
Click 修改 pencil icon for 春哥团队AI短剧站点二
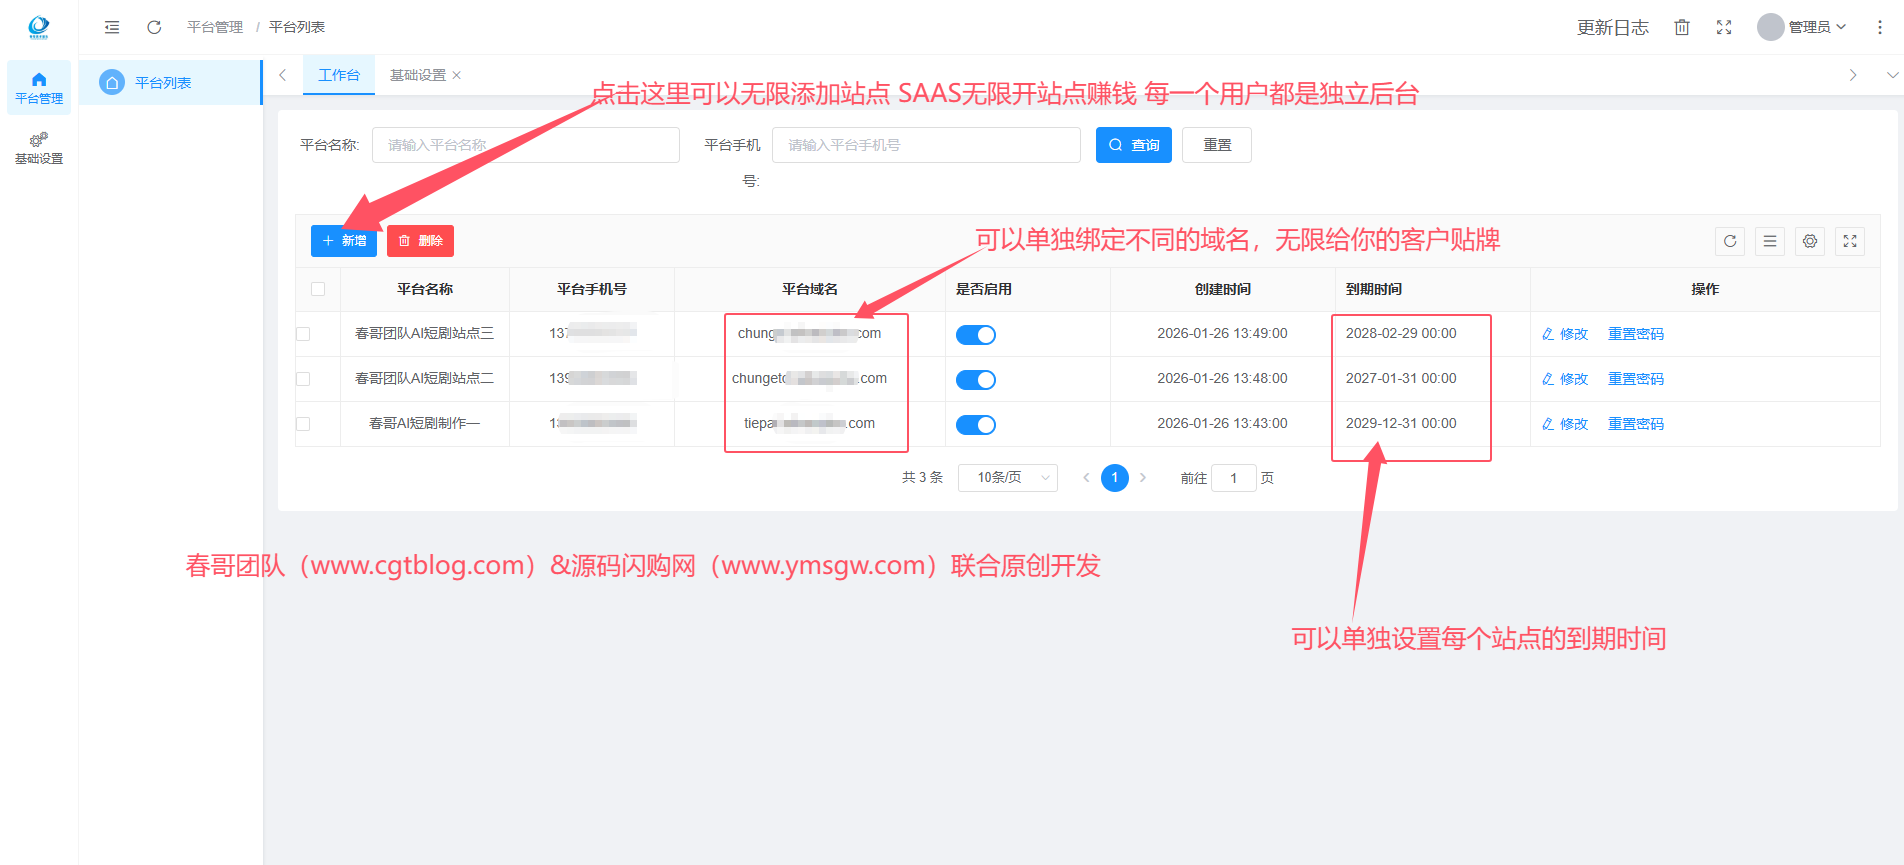click(1548, 379)
